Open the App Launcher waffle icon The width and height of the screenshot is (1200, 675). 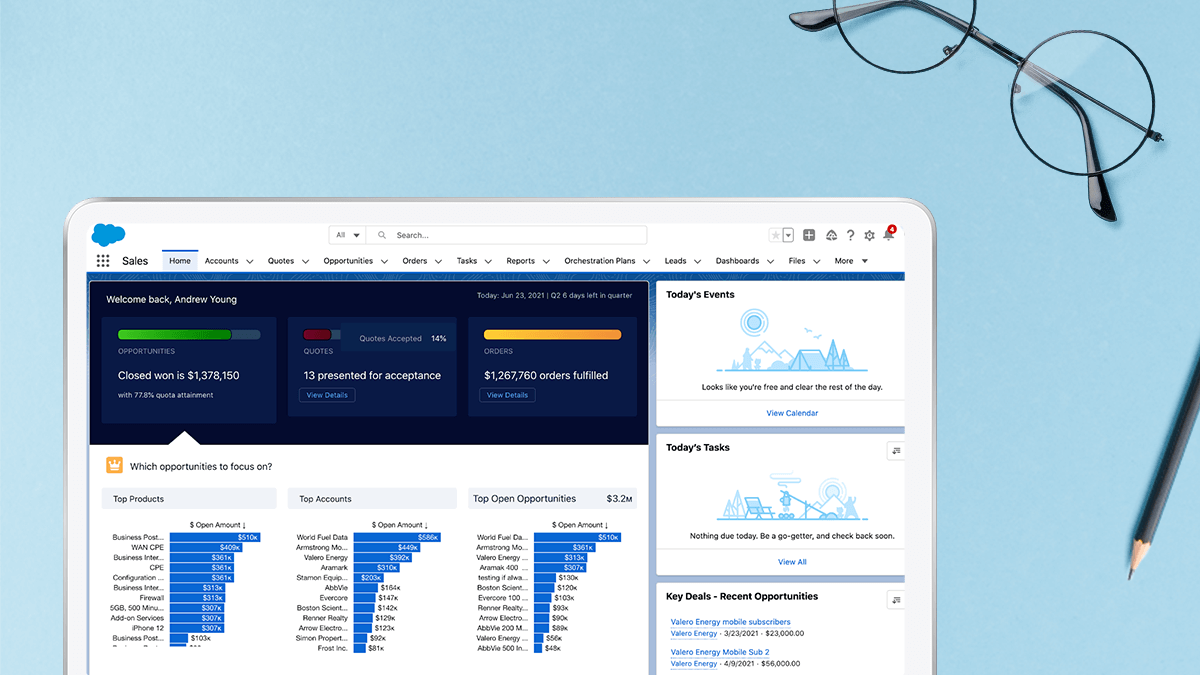102,260
